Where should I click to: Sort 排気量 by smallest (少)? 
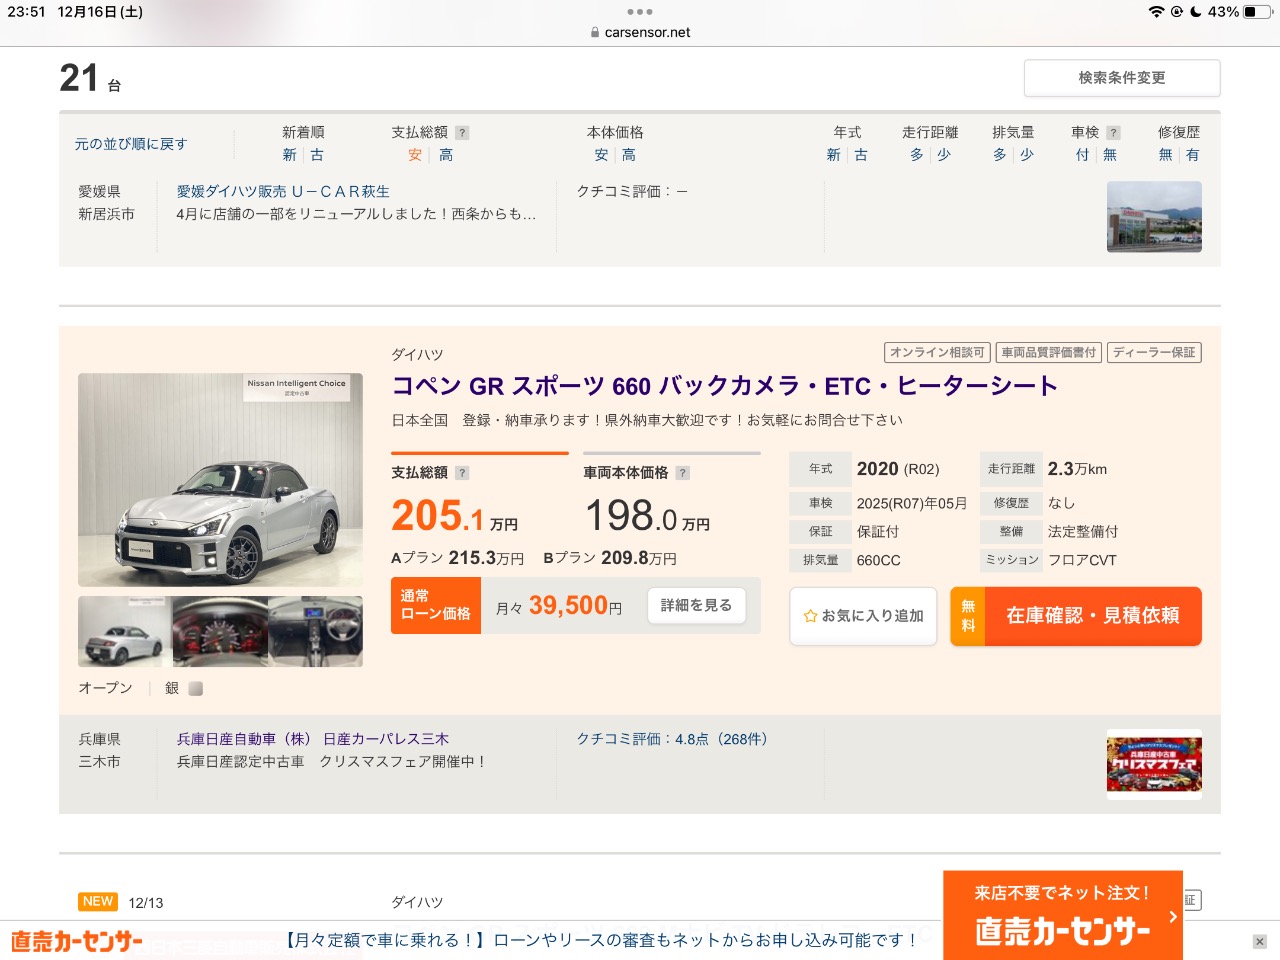point(1027,155)
